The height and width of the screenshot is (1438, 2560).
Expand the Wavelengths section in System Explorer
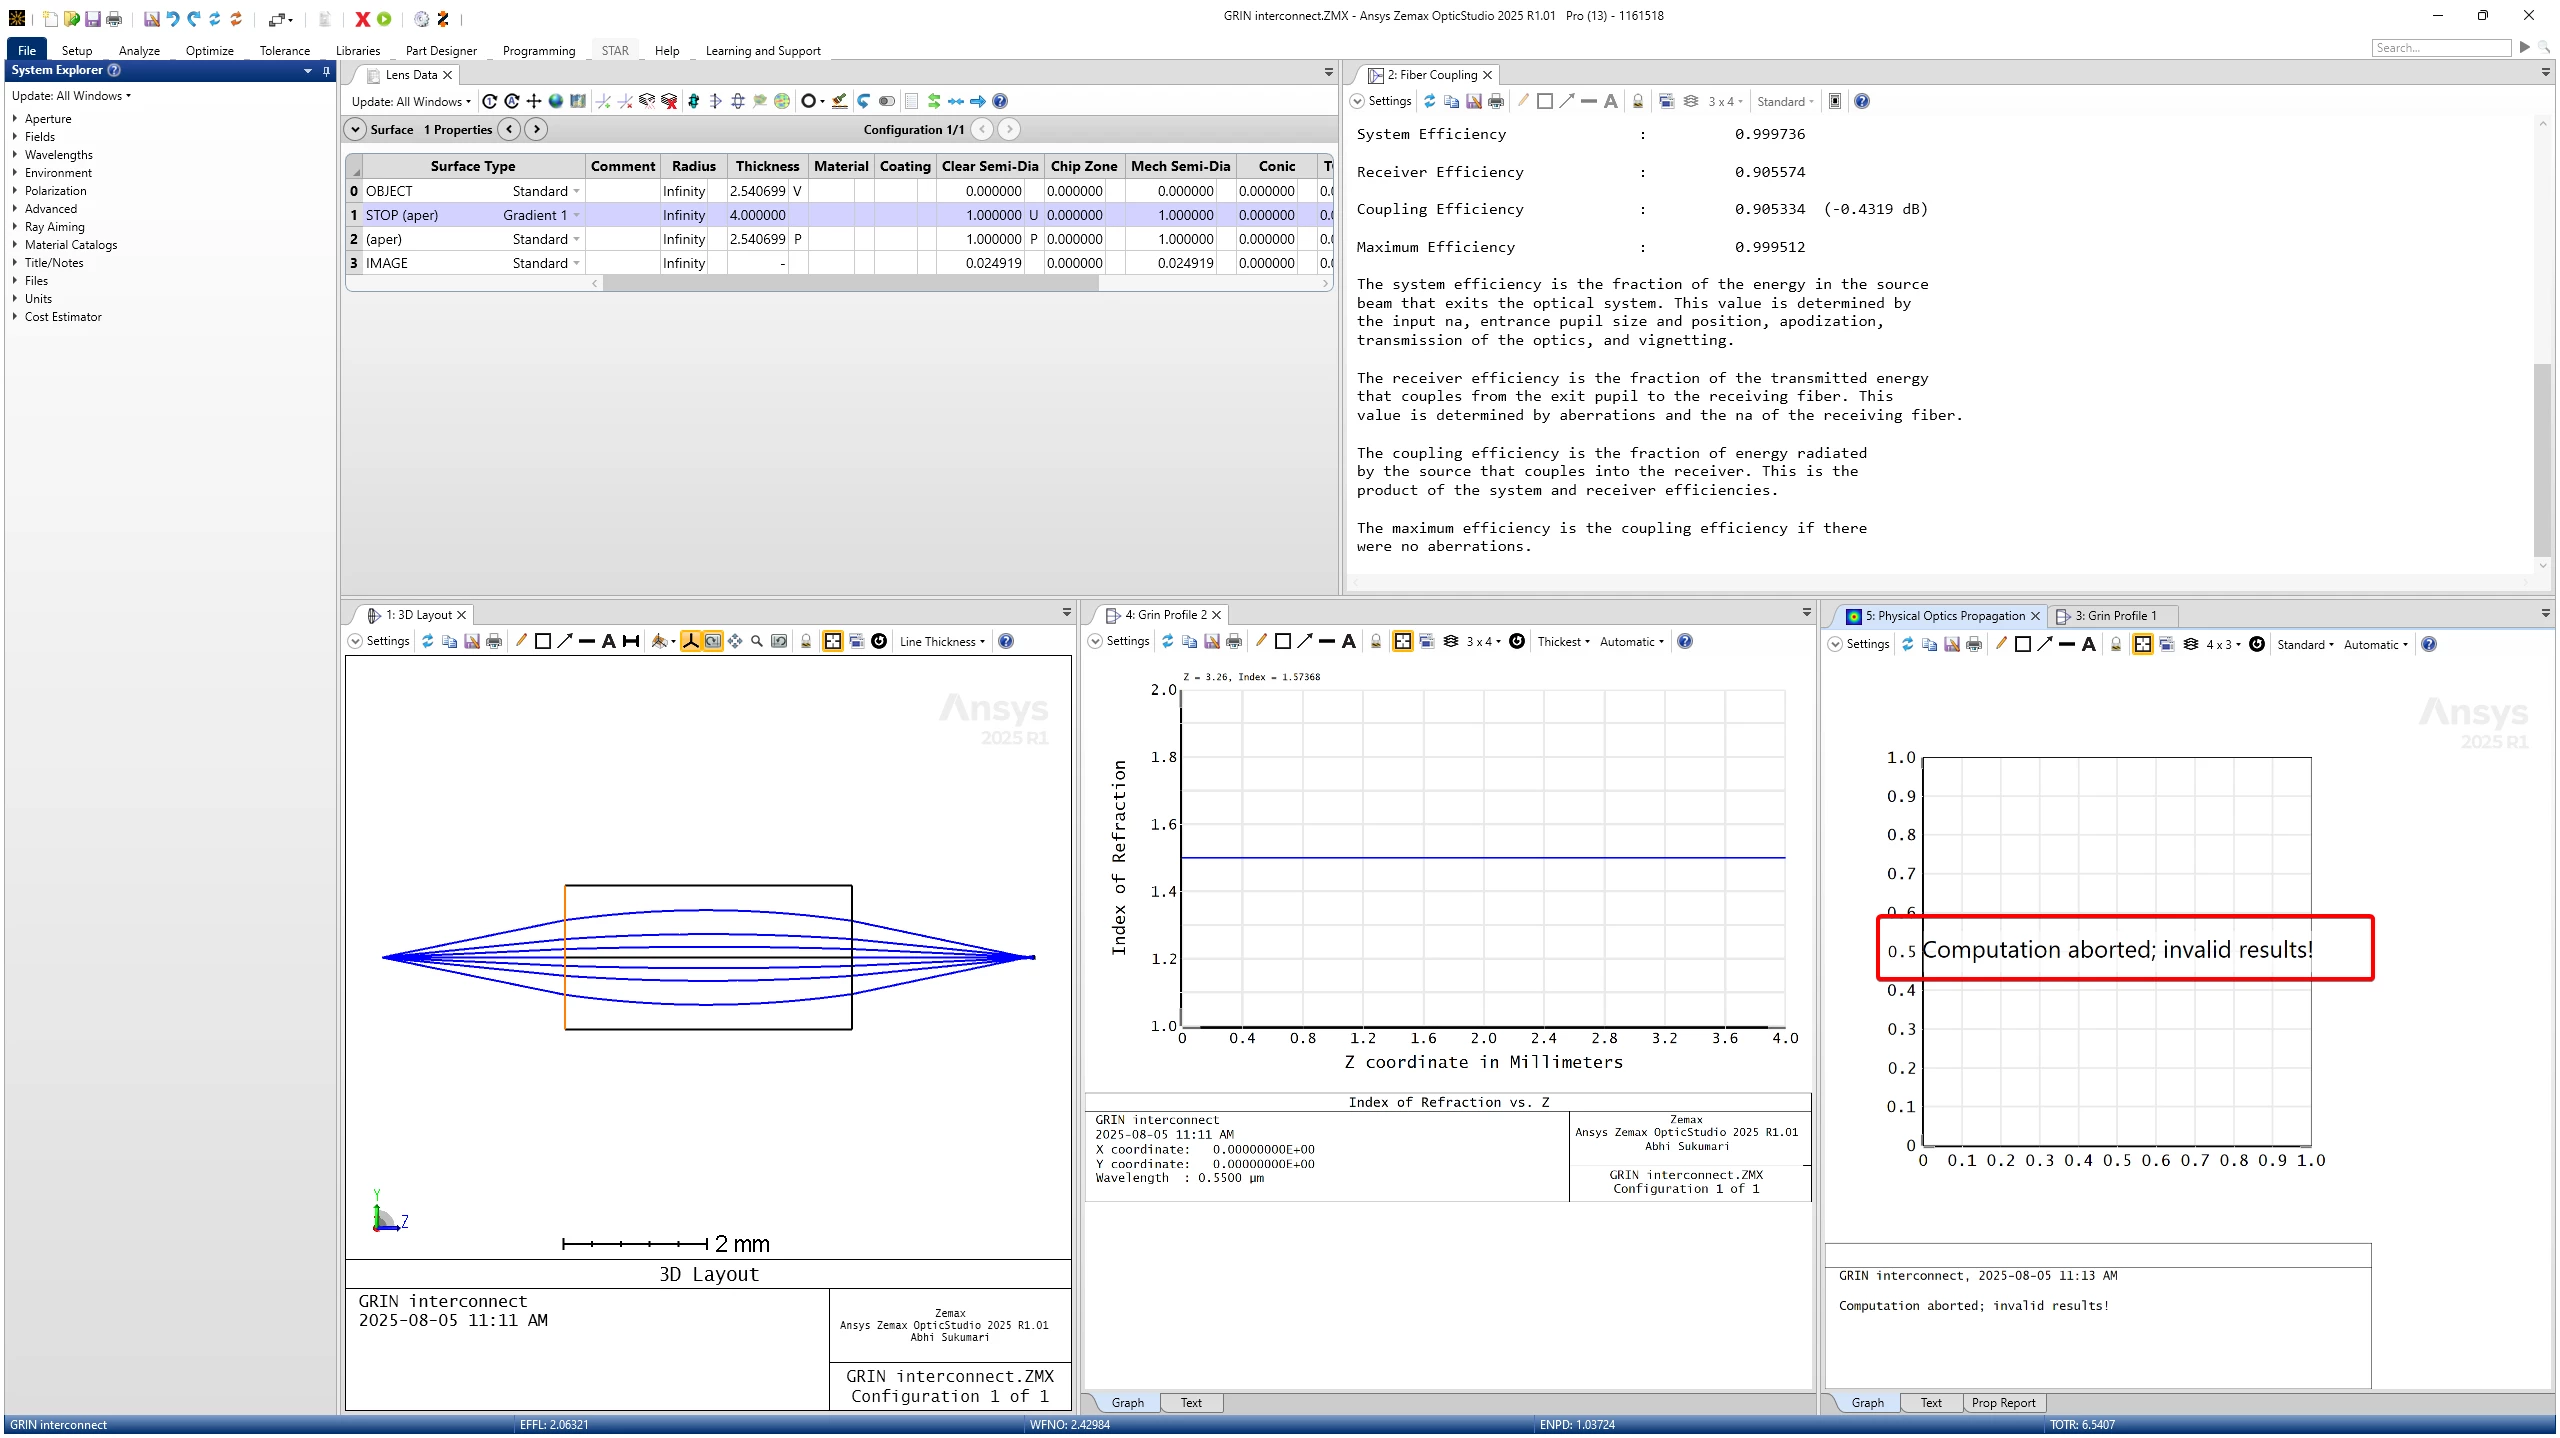(x=15, y=154)
